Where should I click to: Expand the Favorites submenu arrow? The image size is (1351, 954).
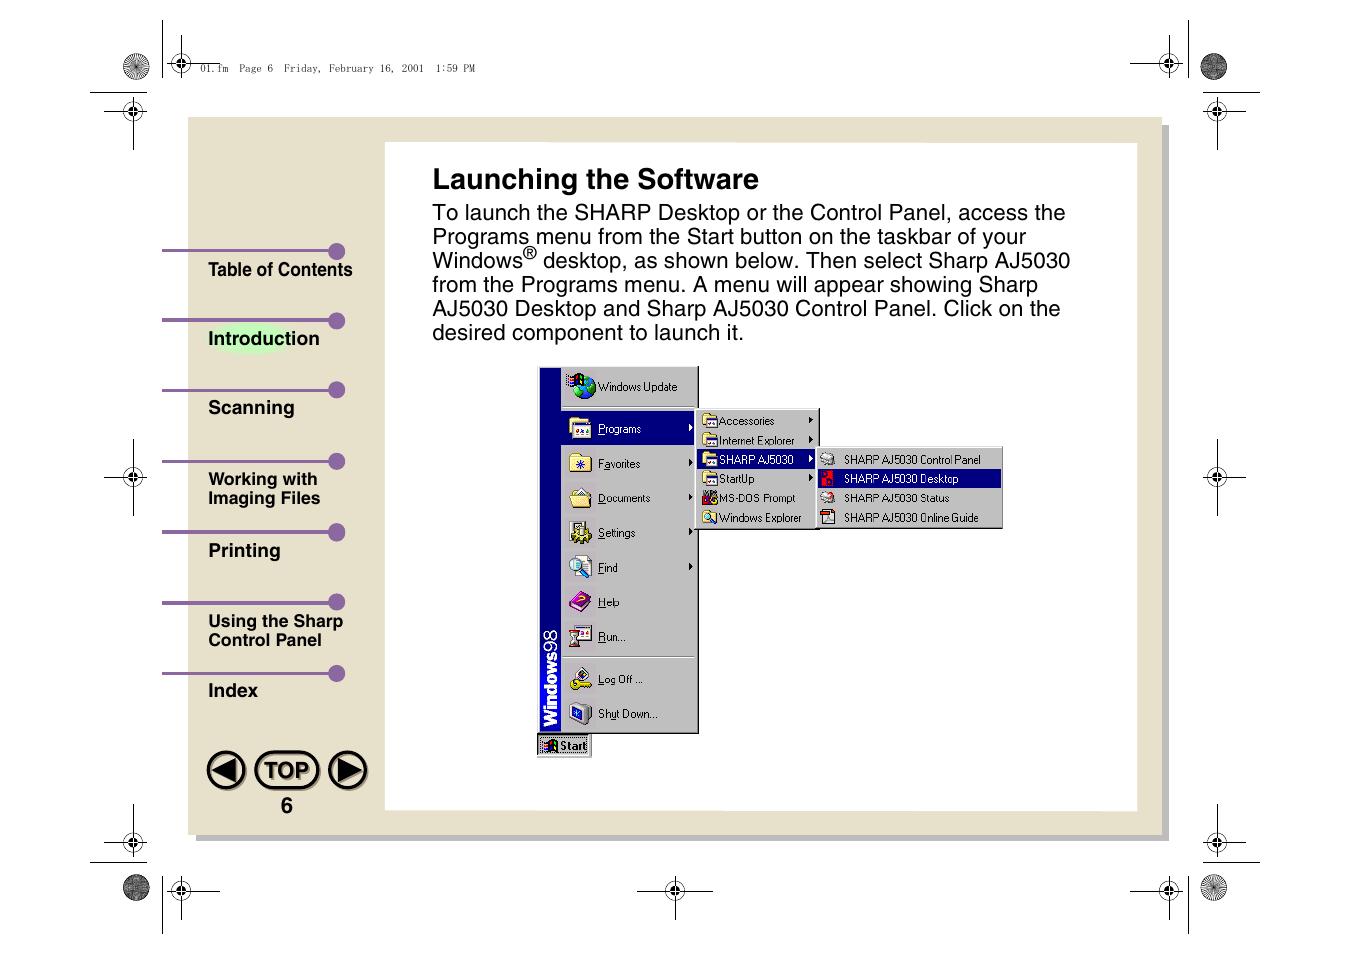coord(690,463)
